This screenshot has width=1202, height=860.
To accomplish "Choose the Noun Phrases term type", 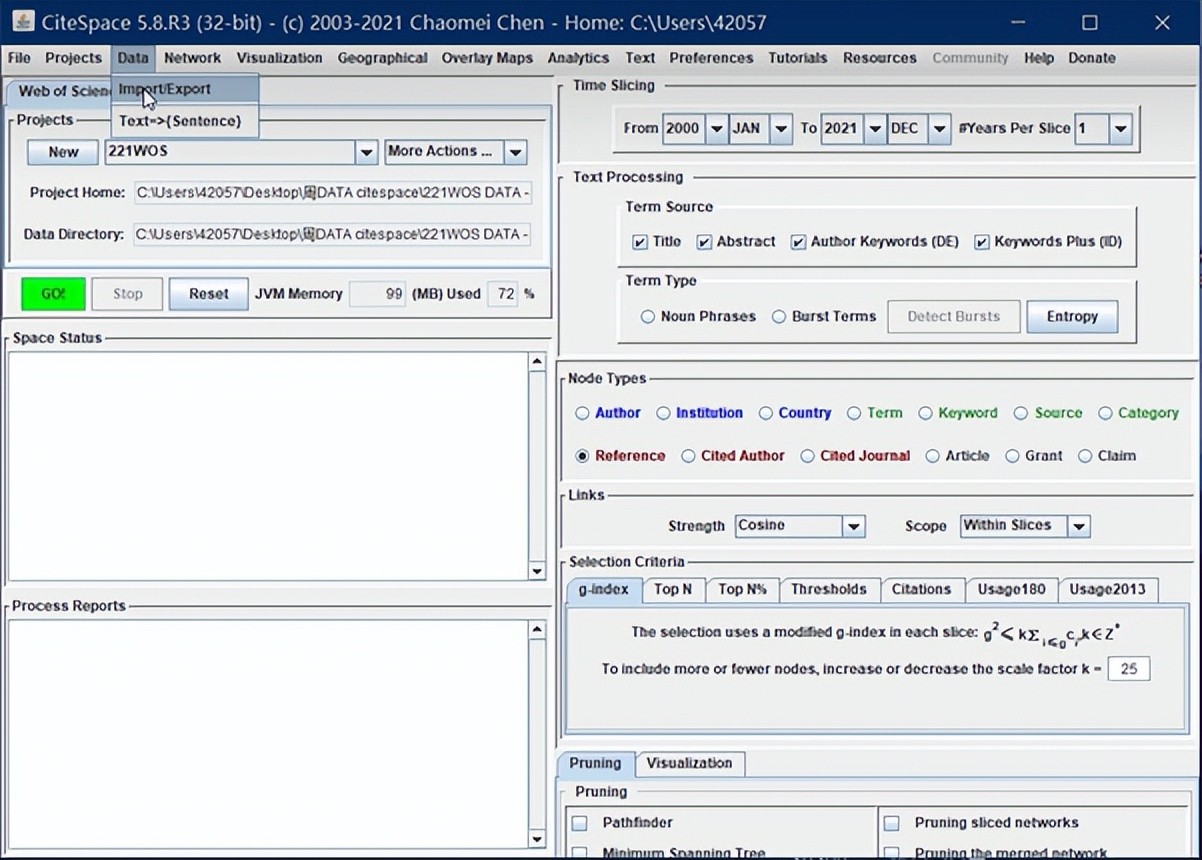I will 648,317.
